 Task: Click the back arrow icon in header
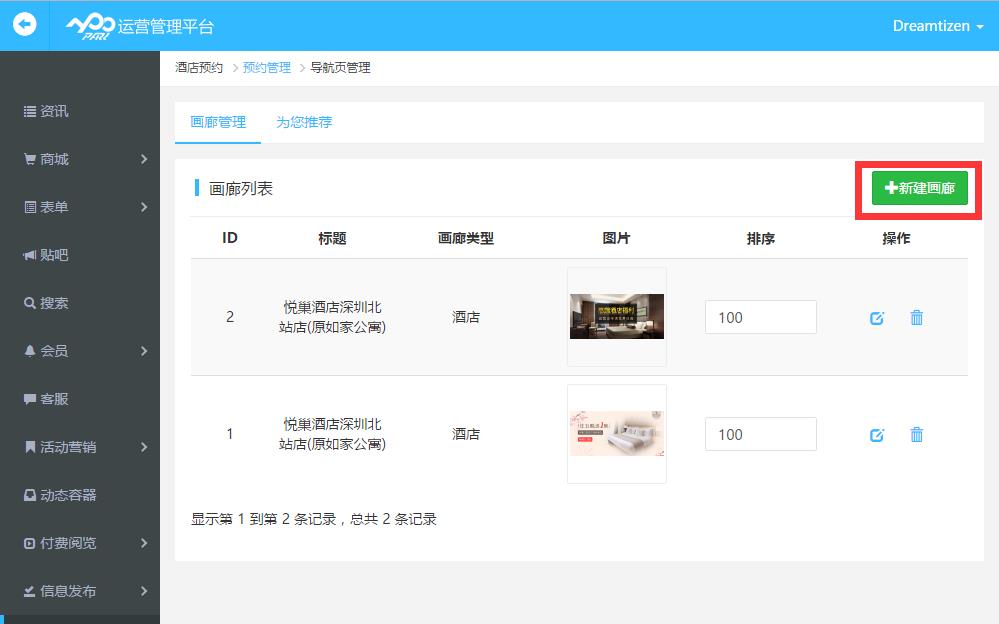tap(24, 25)
